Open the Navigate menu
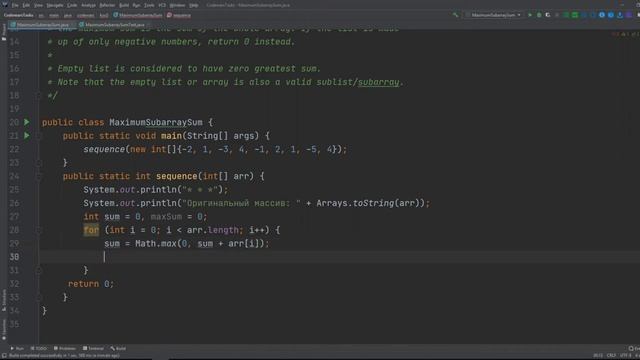This screenshot has height=360, width=640. coord(55,5)
